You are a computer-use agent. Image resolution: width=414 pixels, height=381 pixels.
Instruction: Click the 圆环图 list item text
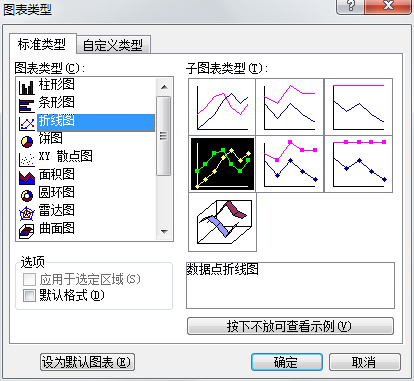(57, 192)
